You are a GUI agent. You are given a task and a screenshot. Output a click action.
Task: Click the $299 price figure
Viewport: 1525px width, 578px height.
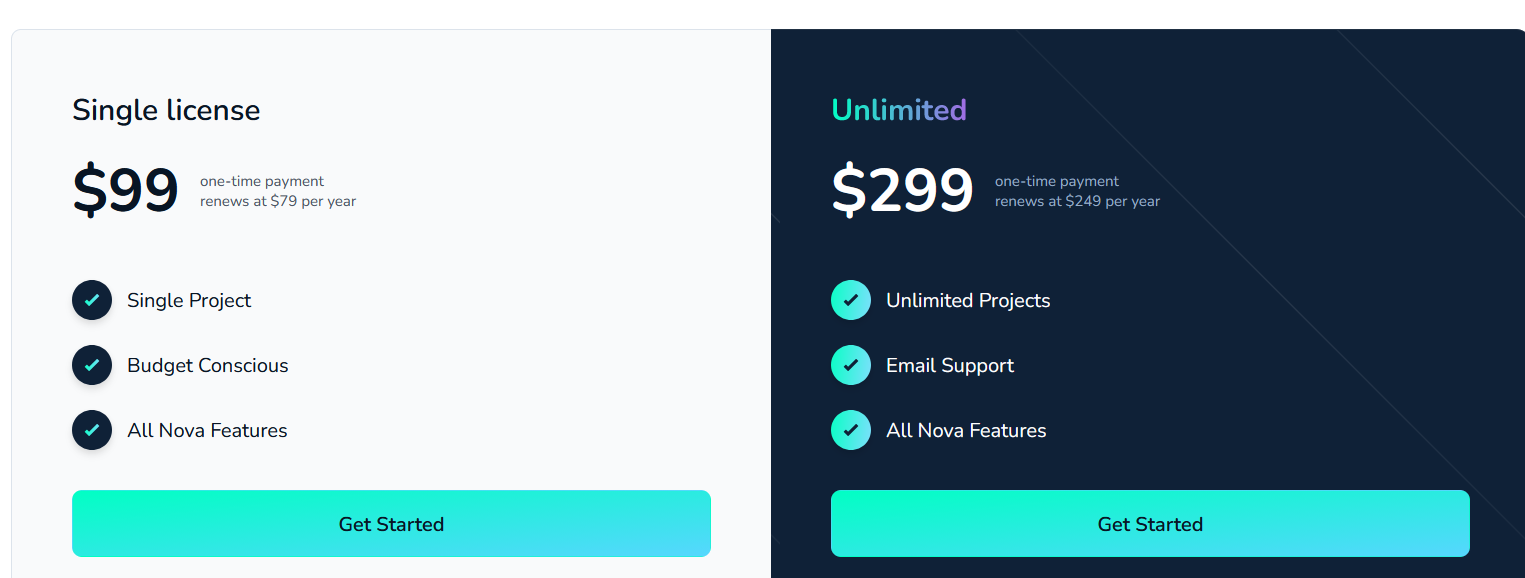tap(902, 190)
